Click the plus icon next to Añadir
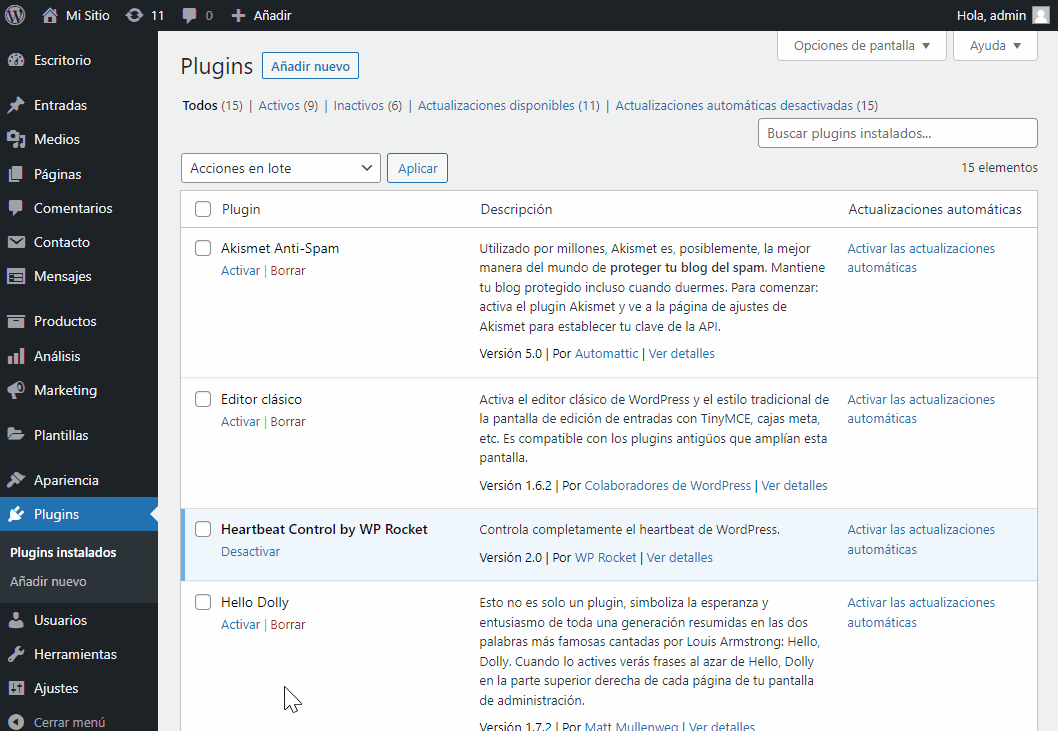 pos(238,16)
